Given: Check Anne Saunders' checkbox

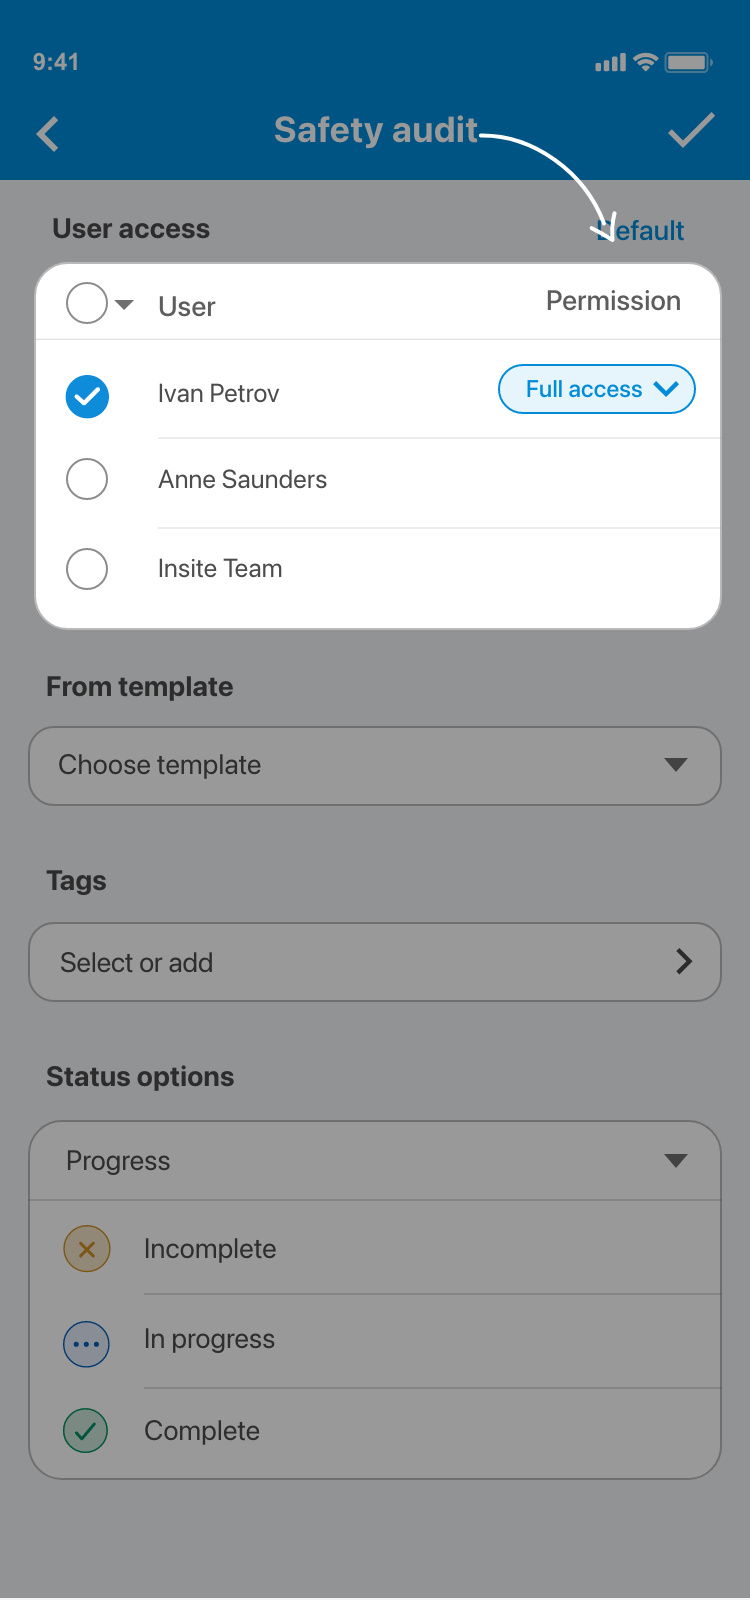Looking at the screenshot, I should click(87, 479).
